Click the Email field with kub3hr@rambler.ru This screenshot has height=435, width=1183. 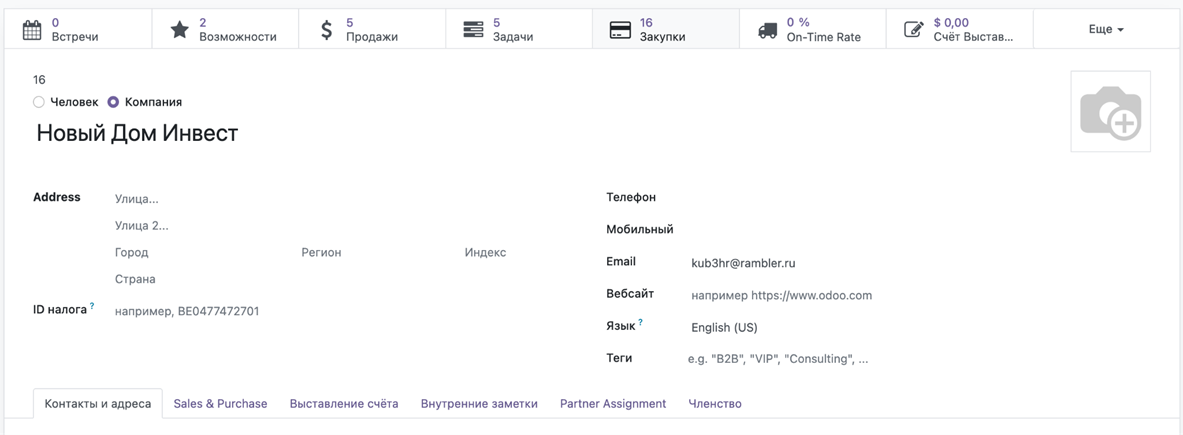click(800, 263)
